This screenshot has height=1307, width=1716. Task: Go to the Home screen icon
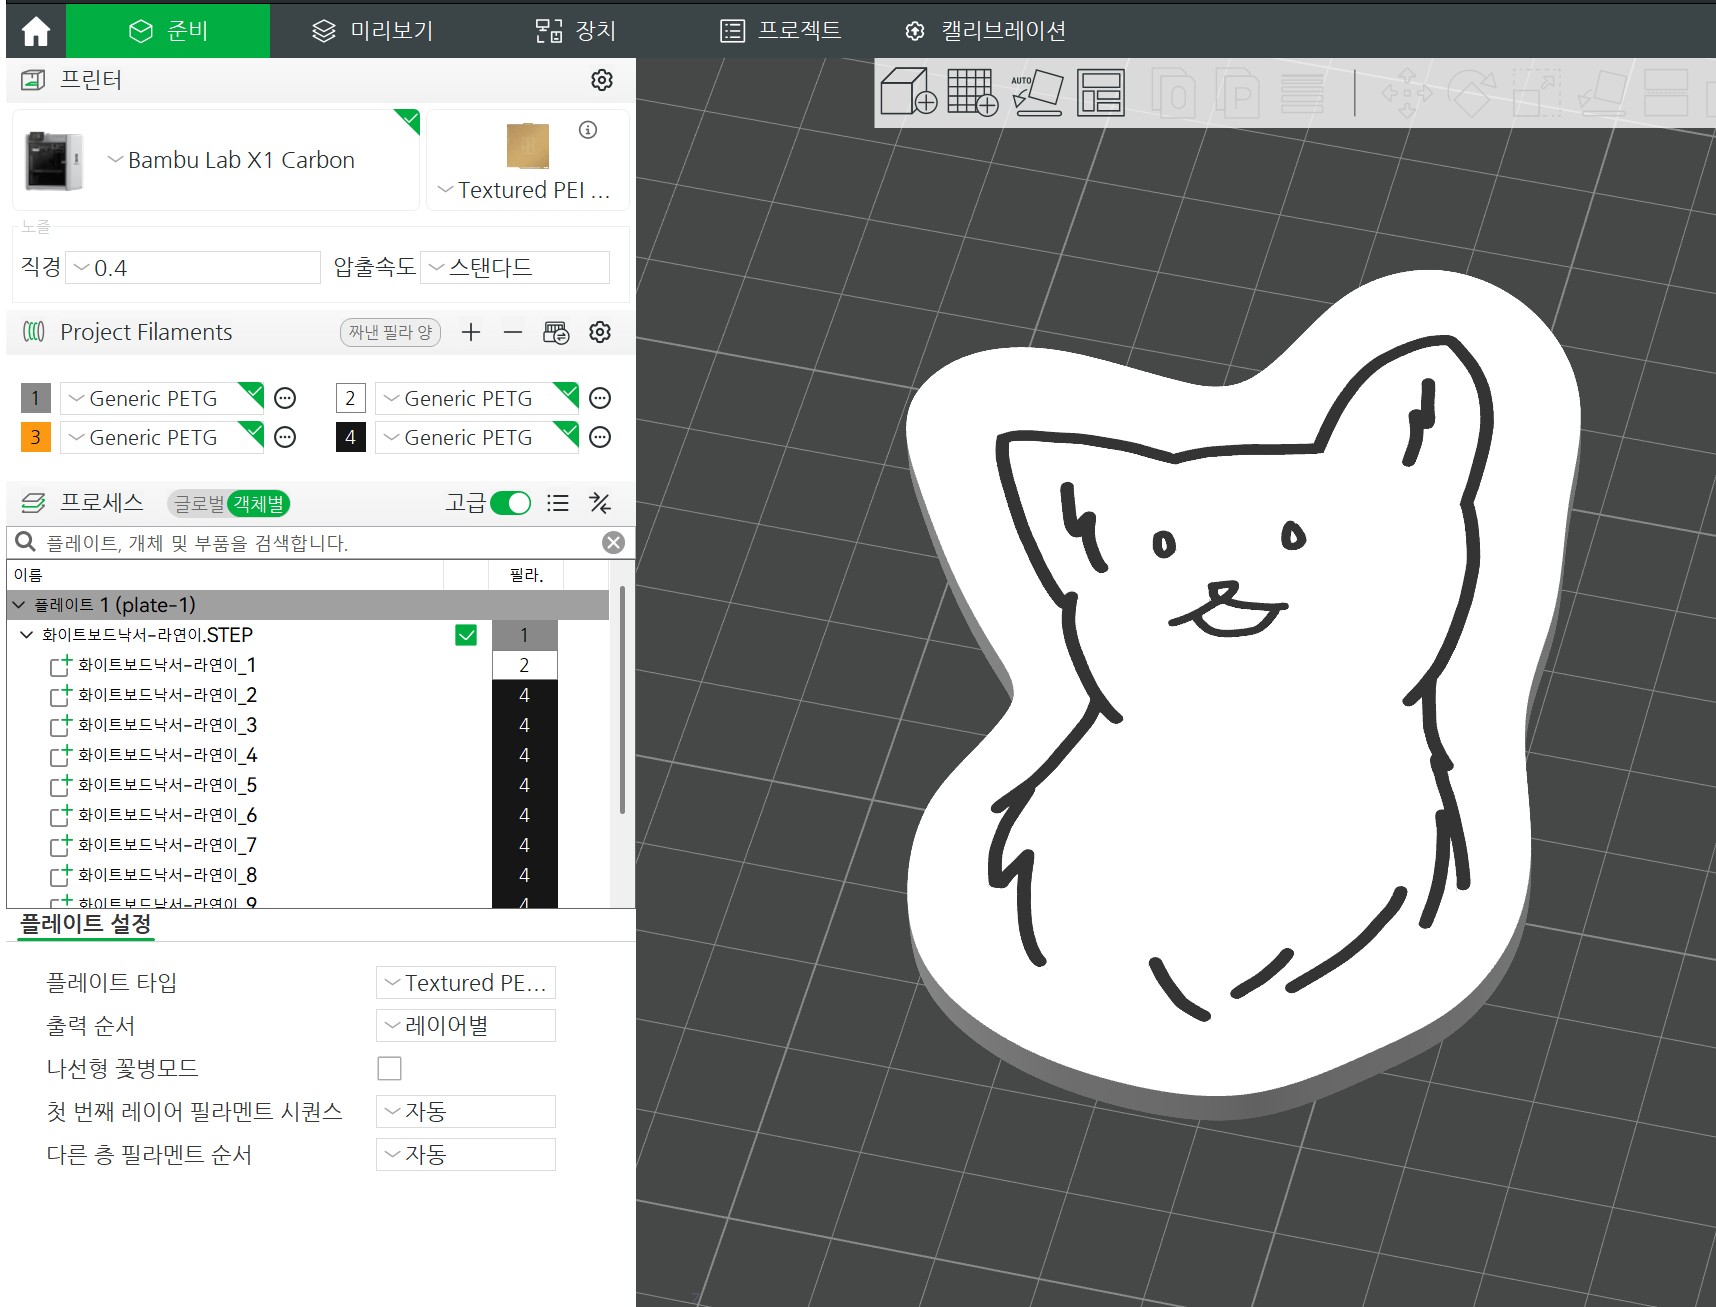[36, 31]
